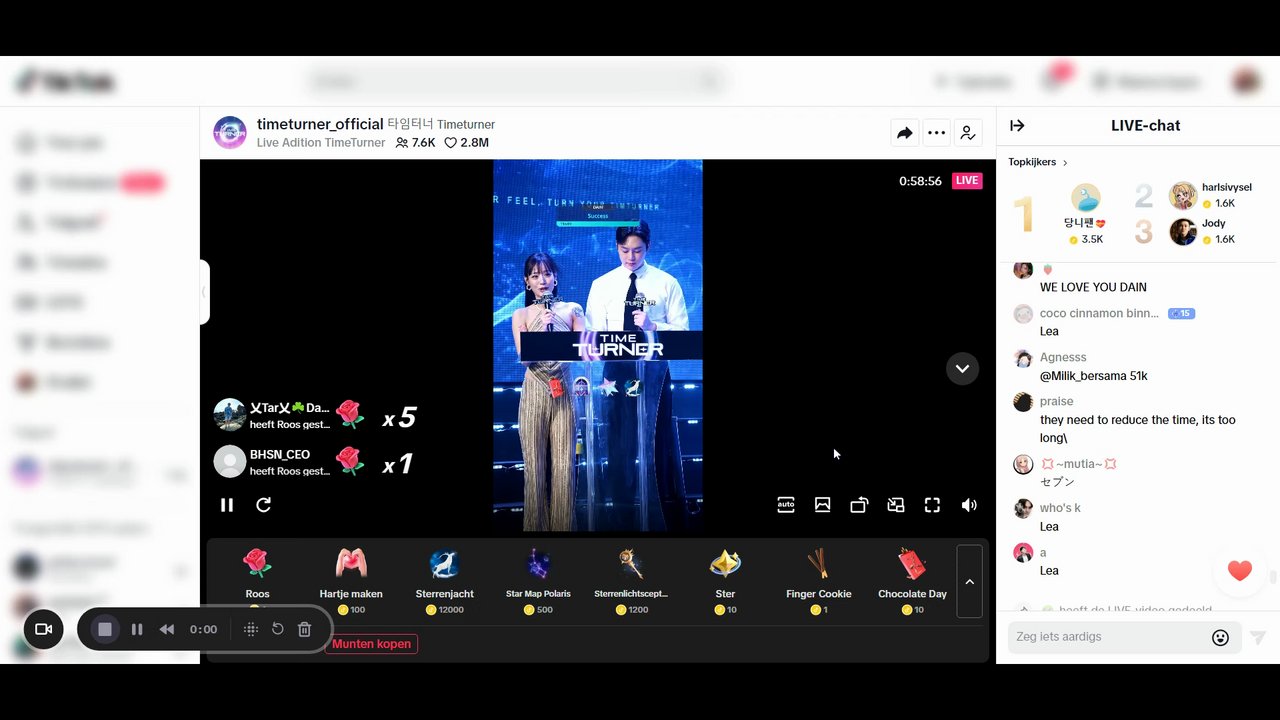Screen dimensions: 1280x720
Task: Send a Roos gift
Action: (x=257, y=579)
